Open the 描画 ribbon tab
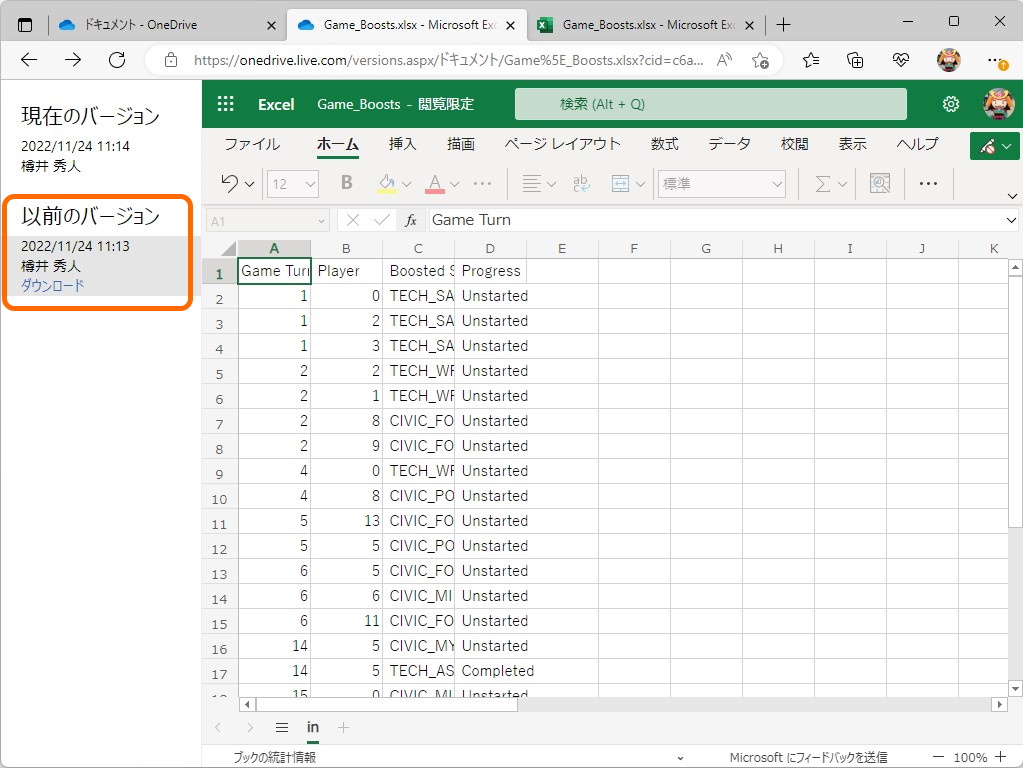This screenshot has width=1023, height=768. tap(461, 144)
